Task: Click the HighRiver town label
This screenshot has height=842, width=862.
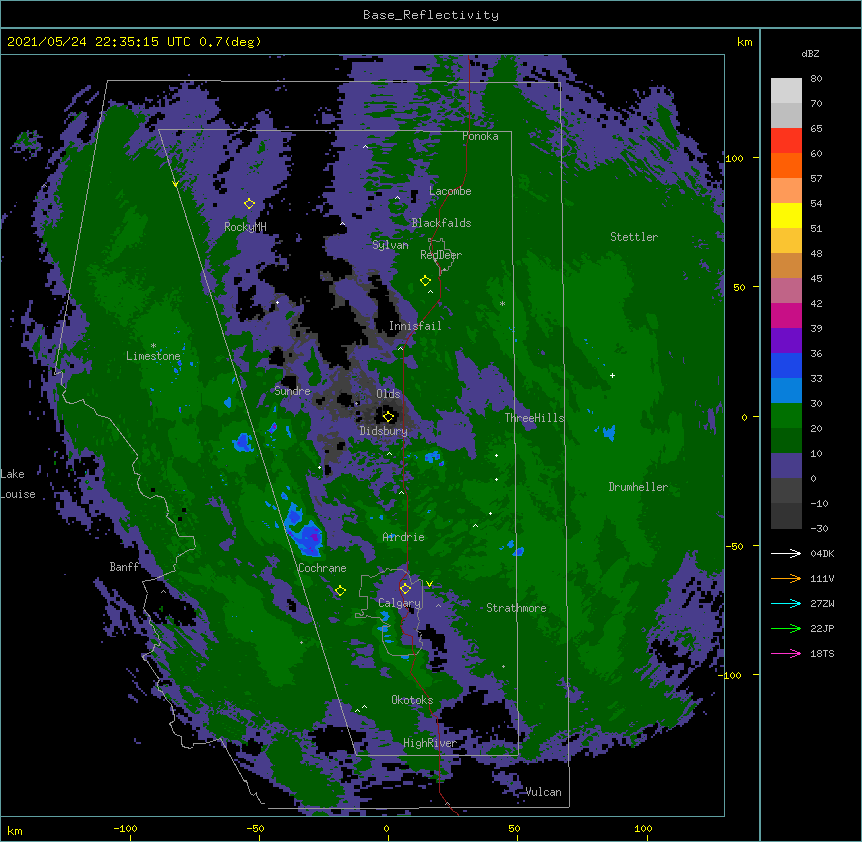Action: coord(430,743)
